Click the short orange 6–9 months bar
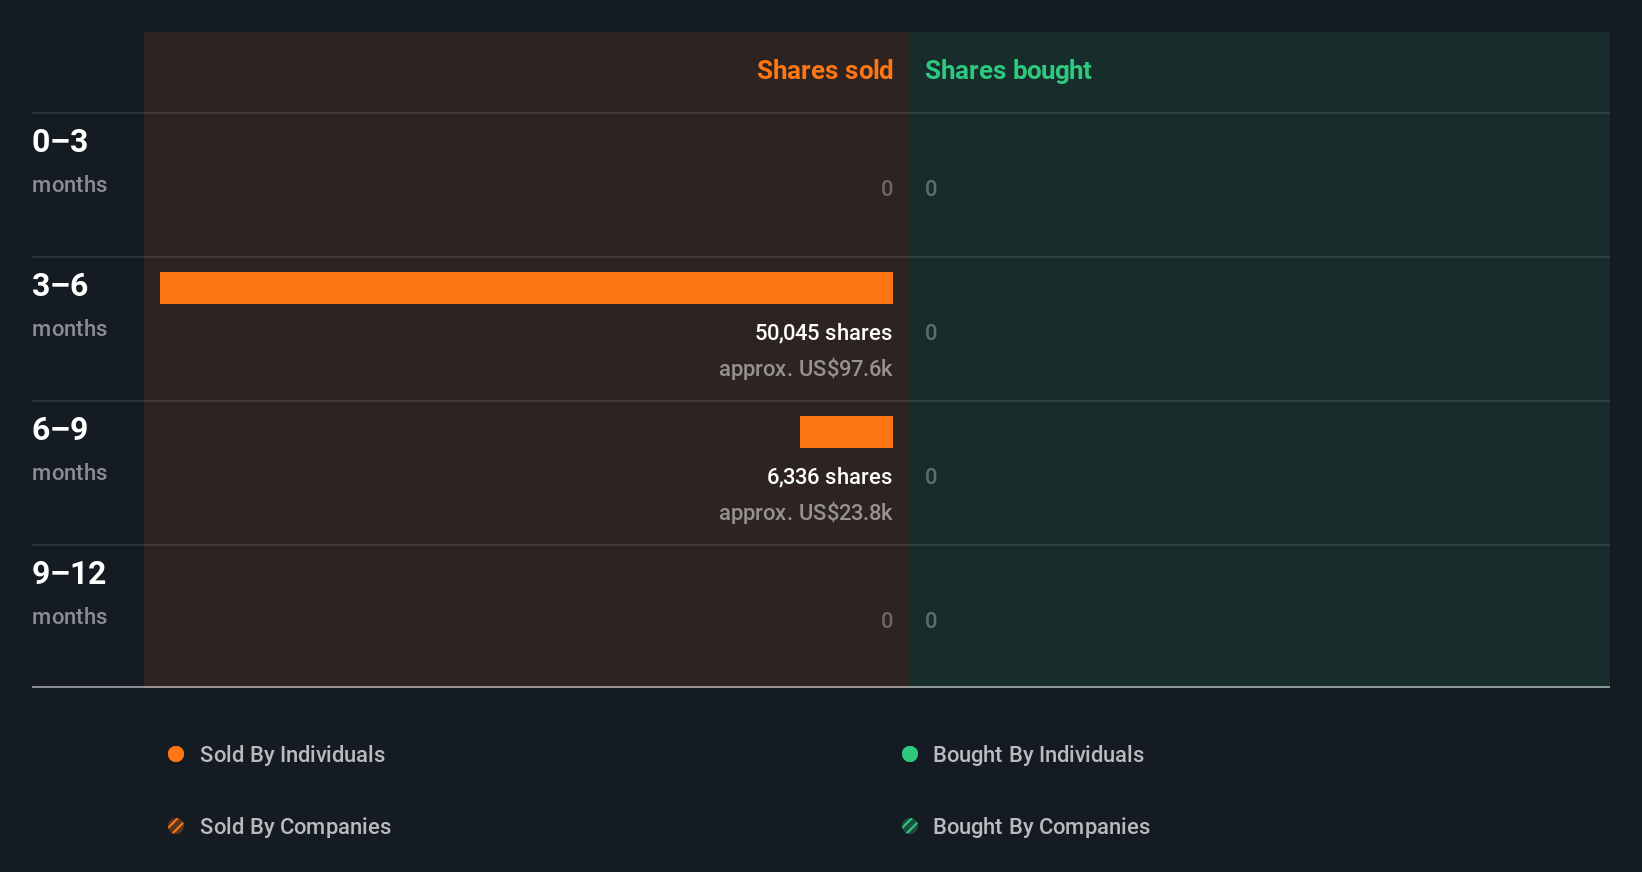The image size is (1642, 872). coord(846,432)
